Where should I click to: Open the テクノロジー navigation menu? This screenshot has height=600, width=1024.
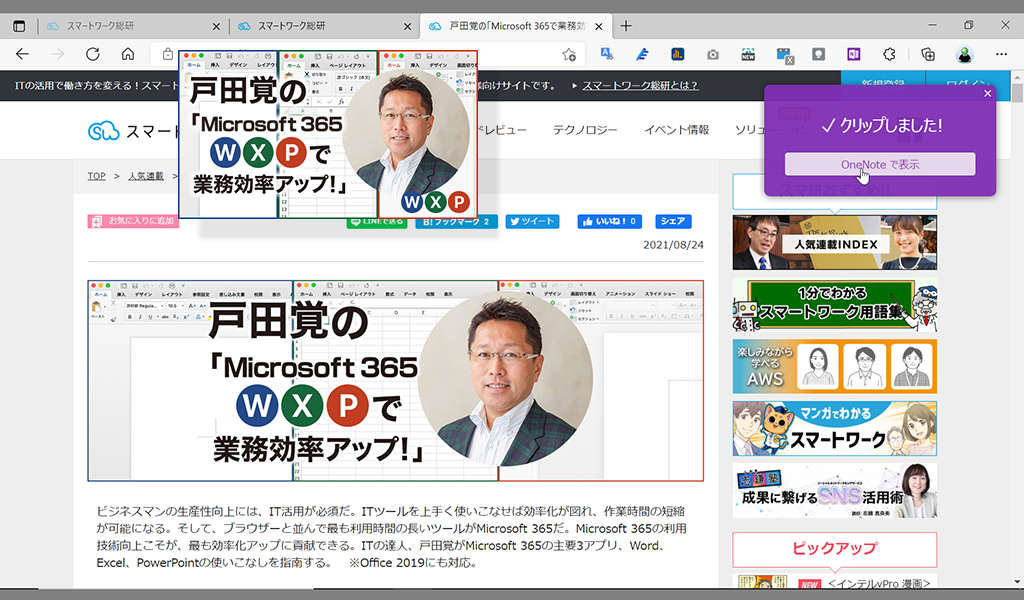pyautogui.click(x=584, y=130)
